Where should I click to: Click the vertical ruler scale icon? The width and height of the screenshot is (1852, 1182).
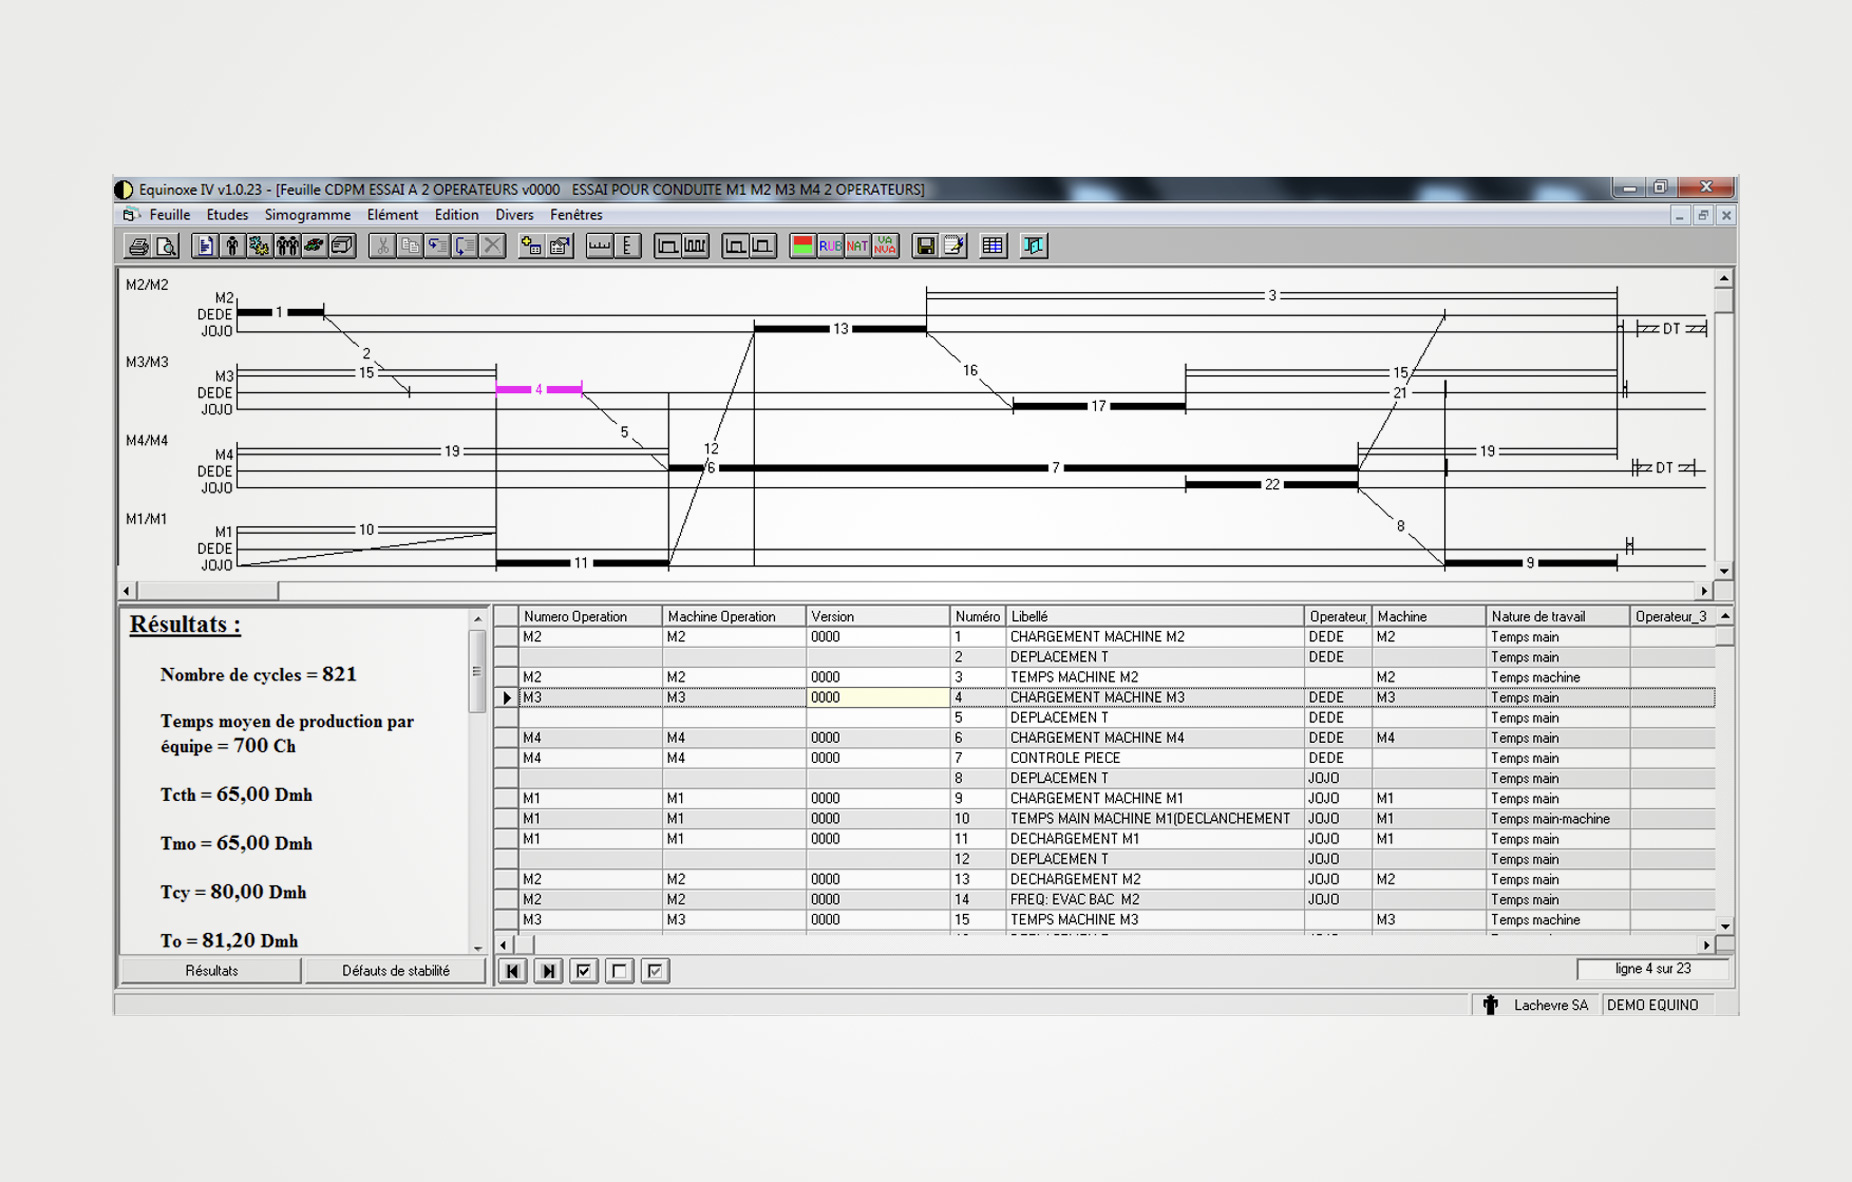(x=627, y=246)
